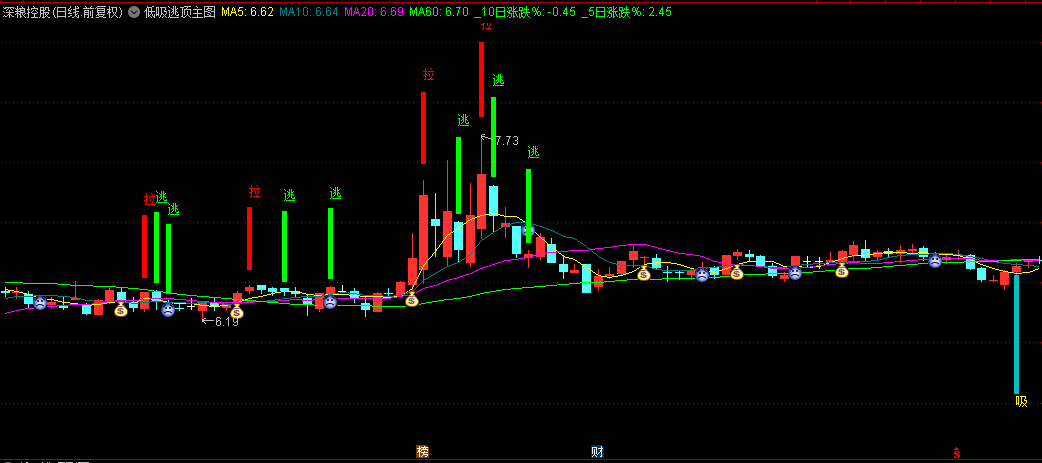Viewport: 1042px width, 463px height.
Task: Click the MA20: 6.69 legend entry
Action: (373, 12)
